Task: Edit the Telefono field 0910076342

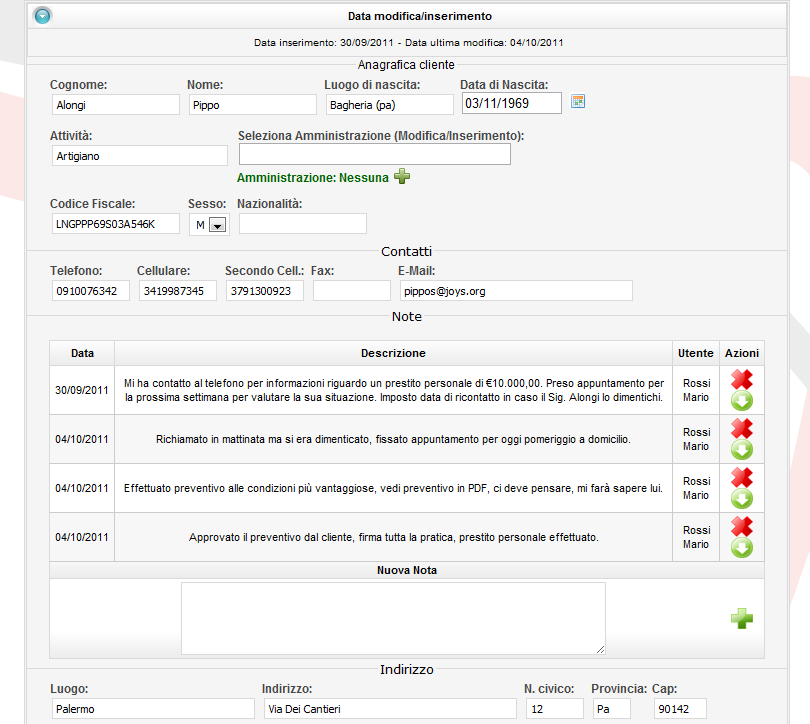Action: tap(91, 291)
